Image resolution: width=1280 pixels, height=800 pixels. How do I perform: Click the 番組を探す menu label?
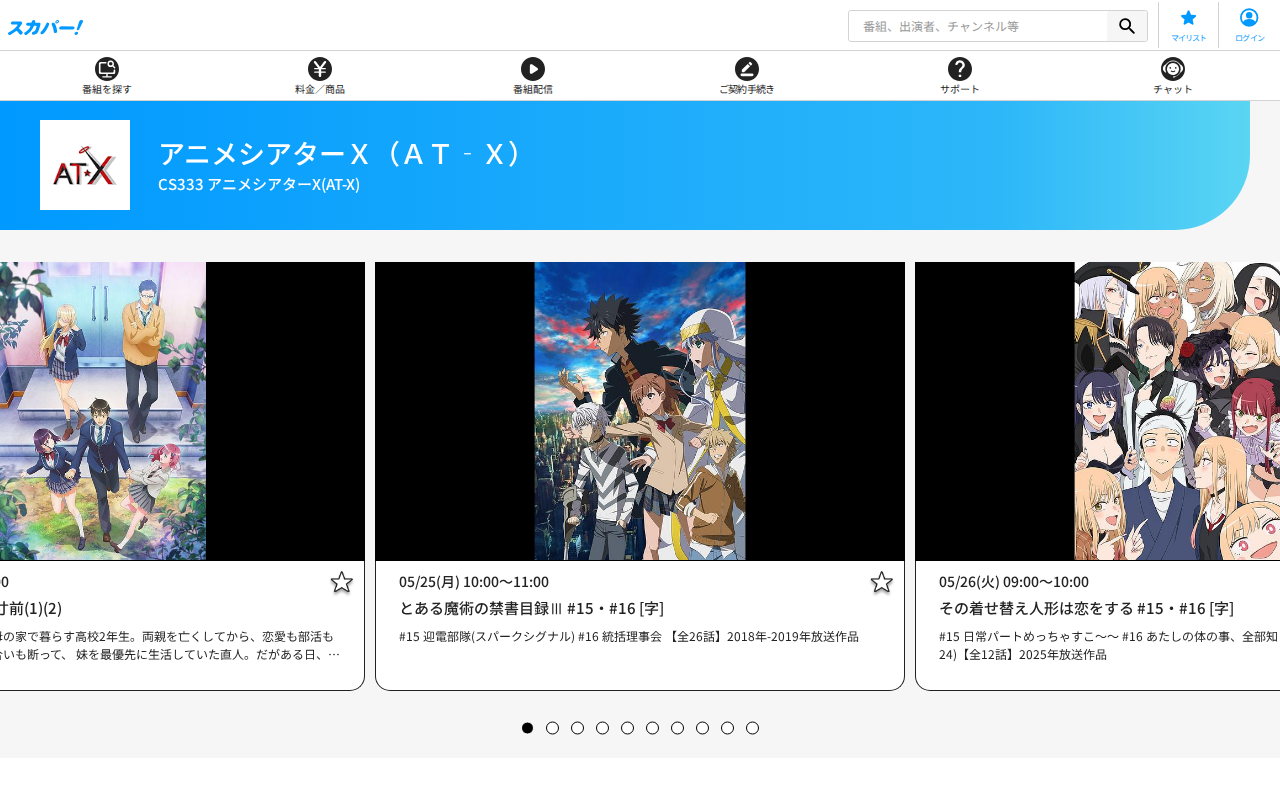tap(107, 89)
